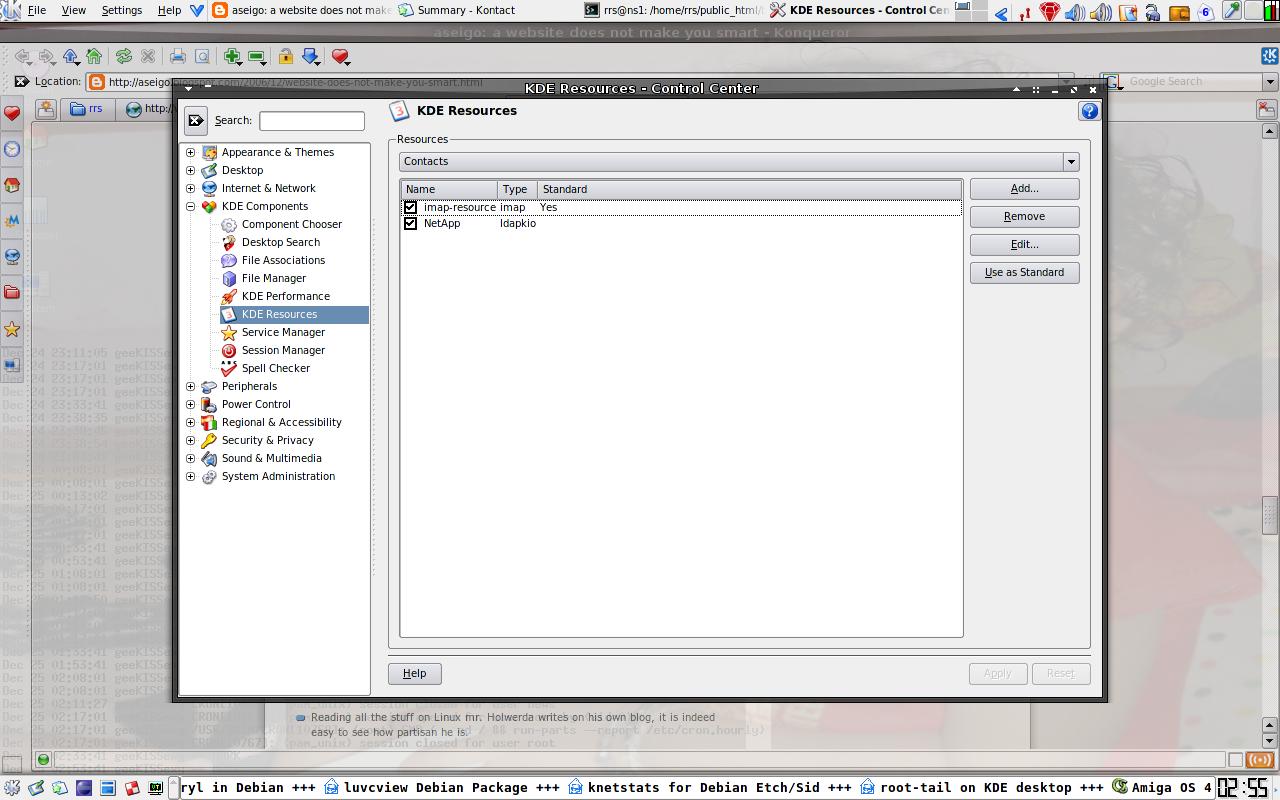The height and width of the screenshot is (800, 1280).
Task: Expand the Sound & Multimedia category
Action: click(191, 458)
